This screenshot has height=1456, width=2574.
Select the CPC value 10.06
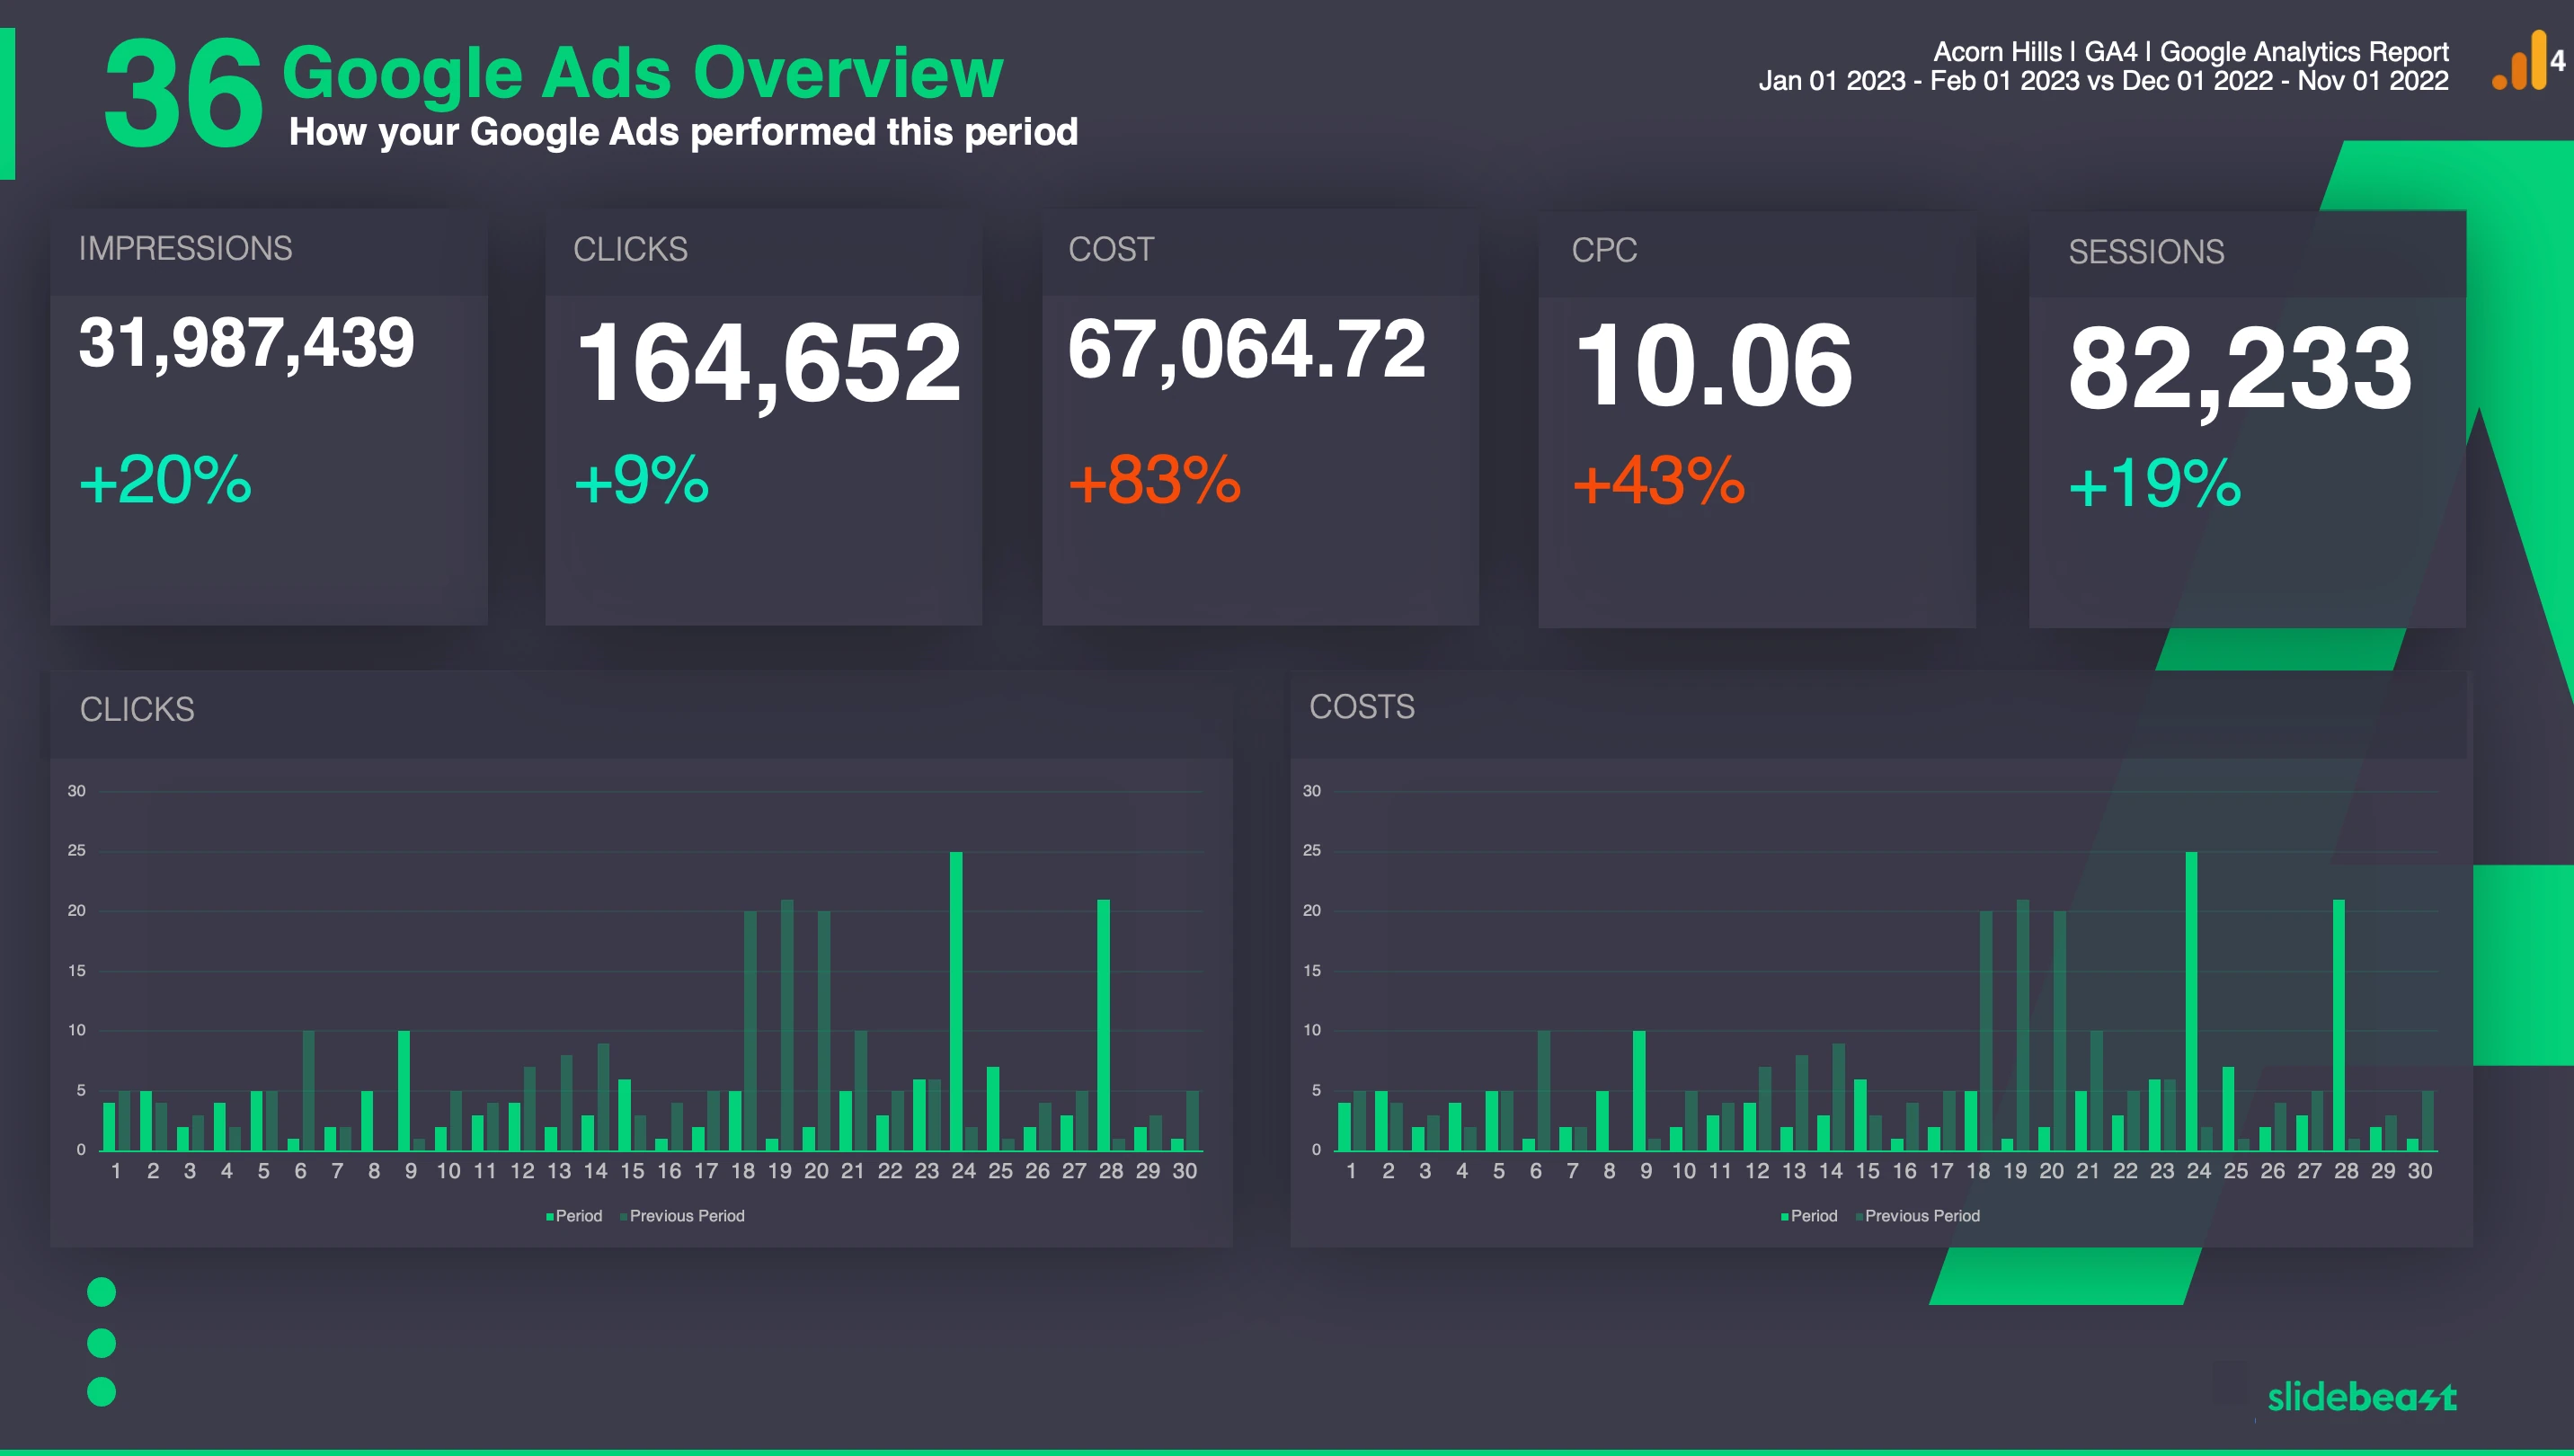click(x=1714, y=366)
